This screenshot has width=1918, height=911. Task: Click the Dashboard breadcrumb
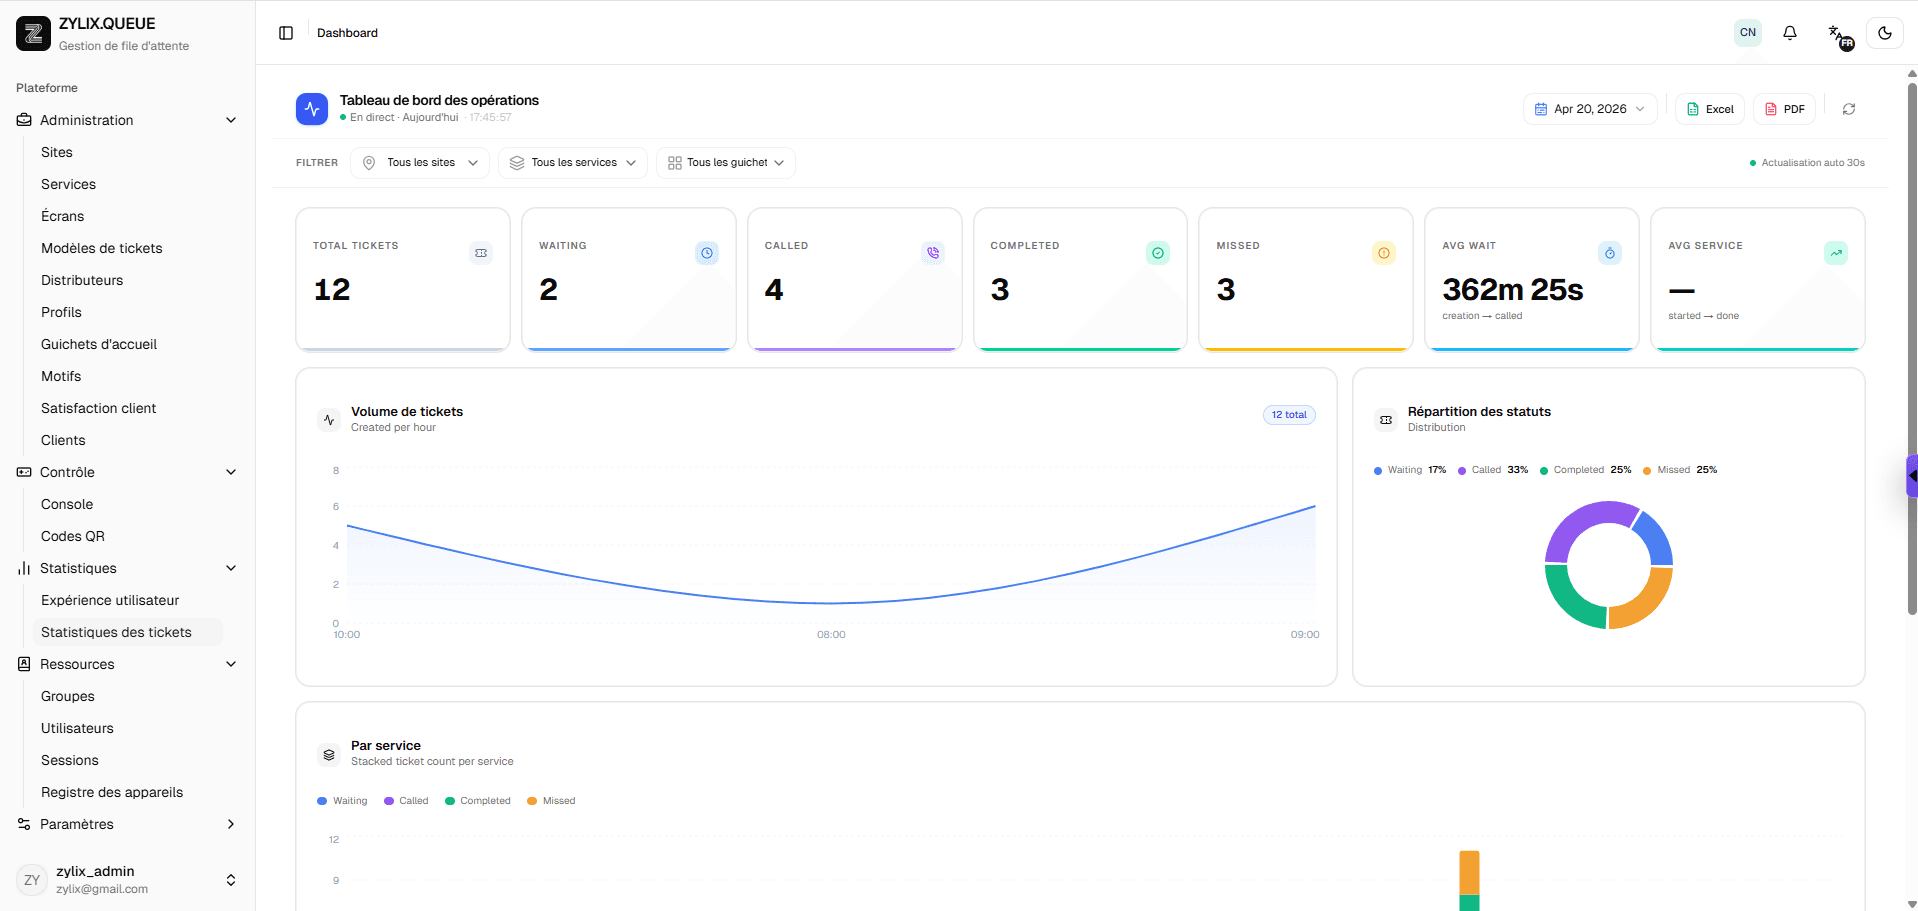click(347, 33)
